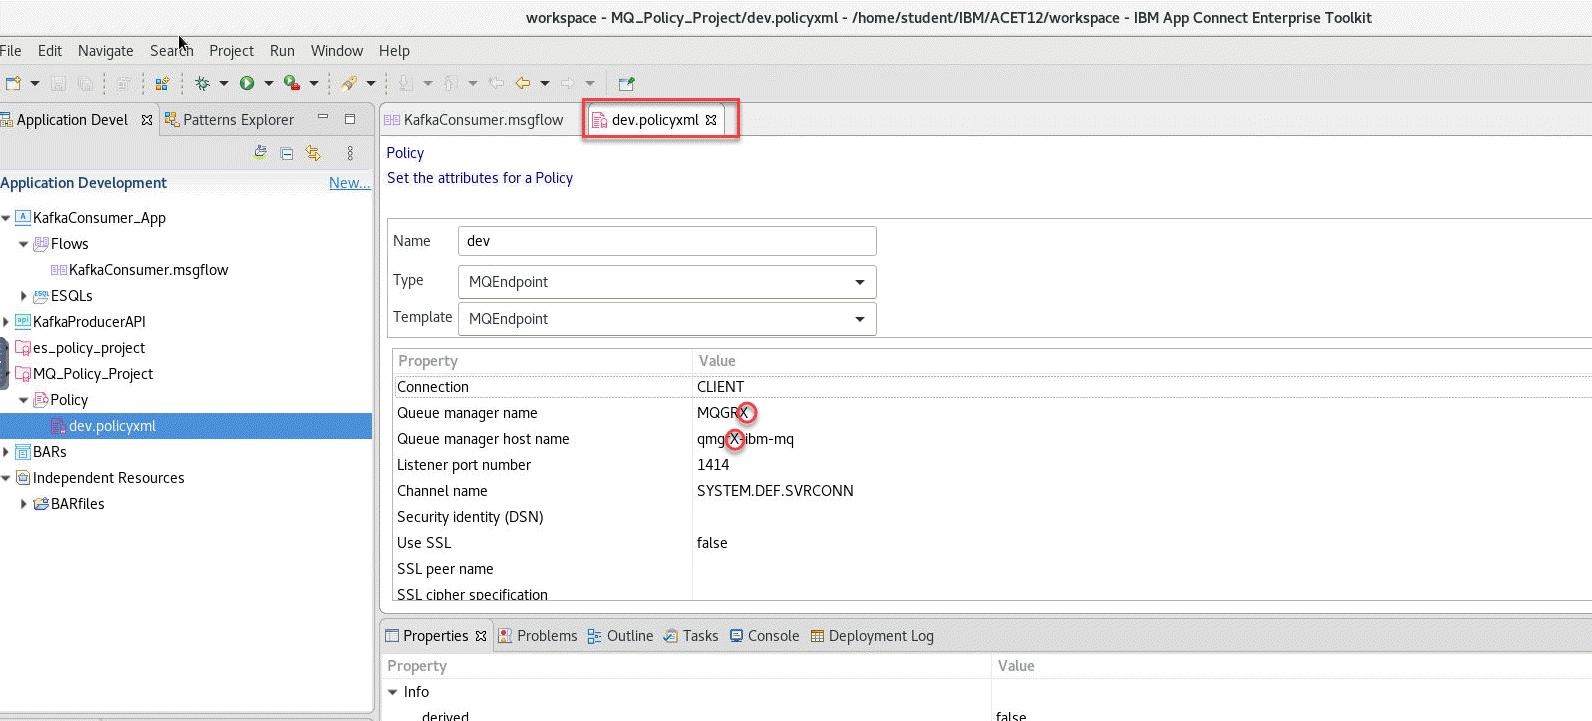Click the green Run play icon
The width and height of the screenshot is (1592, 721).
(247, 83)
